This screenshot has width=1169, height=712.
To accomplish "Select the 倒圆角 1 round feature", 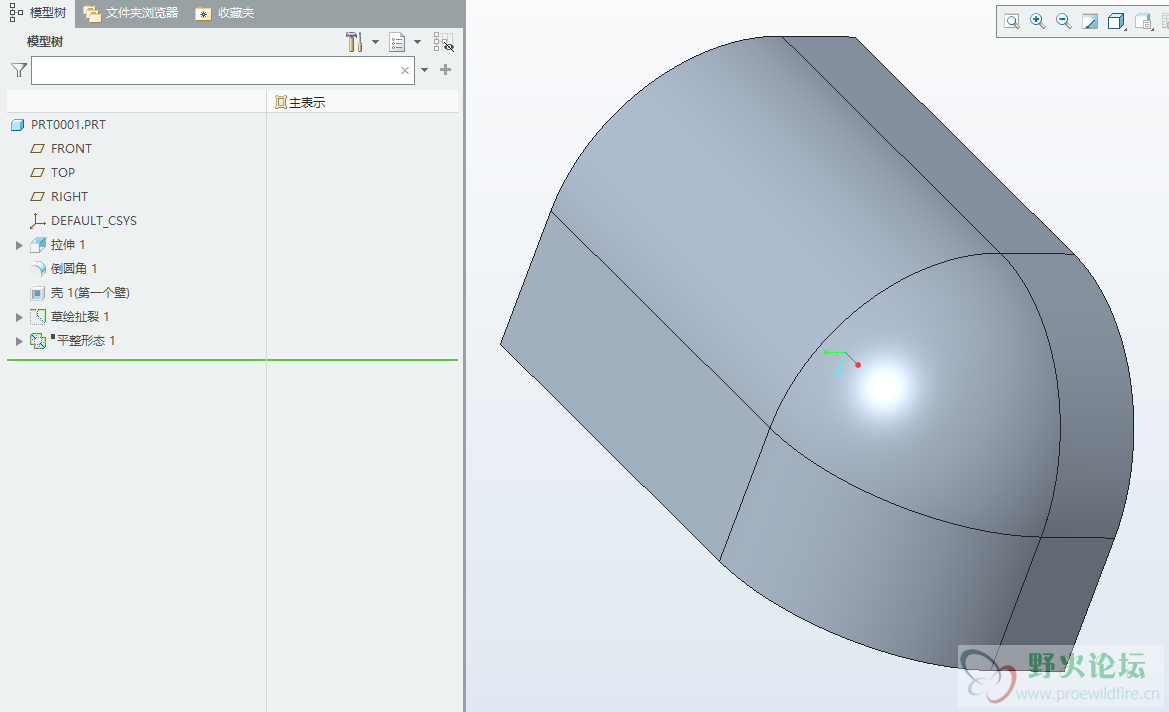I will click(74, 268).
